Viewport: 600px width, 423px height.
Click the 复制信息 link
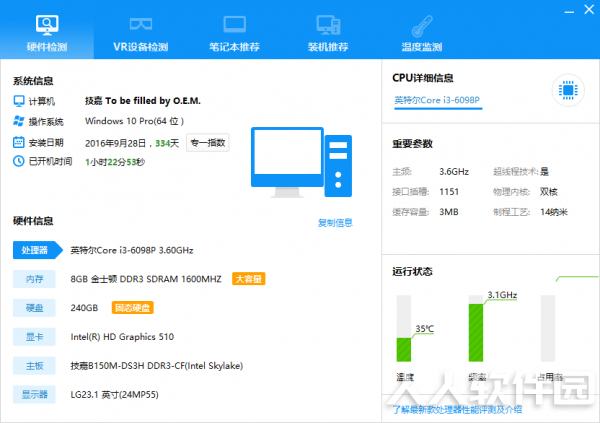pyautogui.click(x=335, y=223)
